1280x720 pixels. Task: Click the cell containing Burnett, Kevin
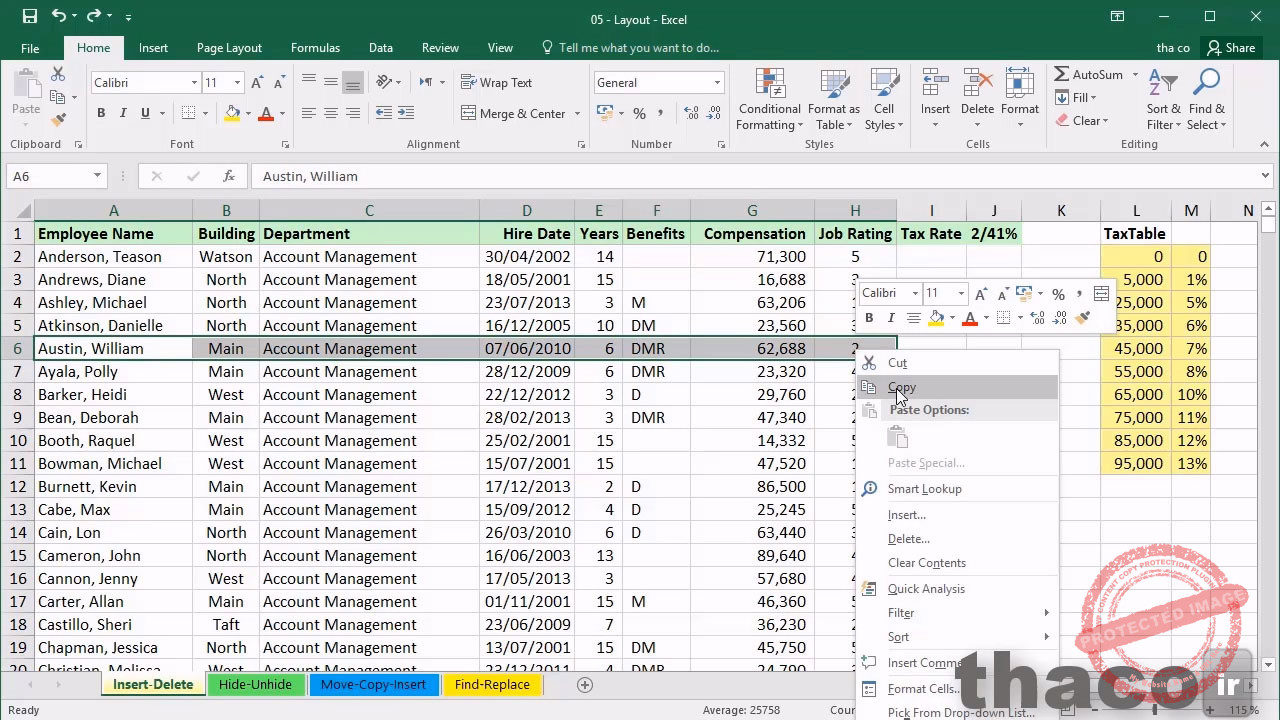click(113, 487)
